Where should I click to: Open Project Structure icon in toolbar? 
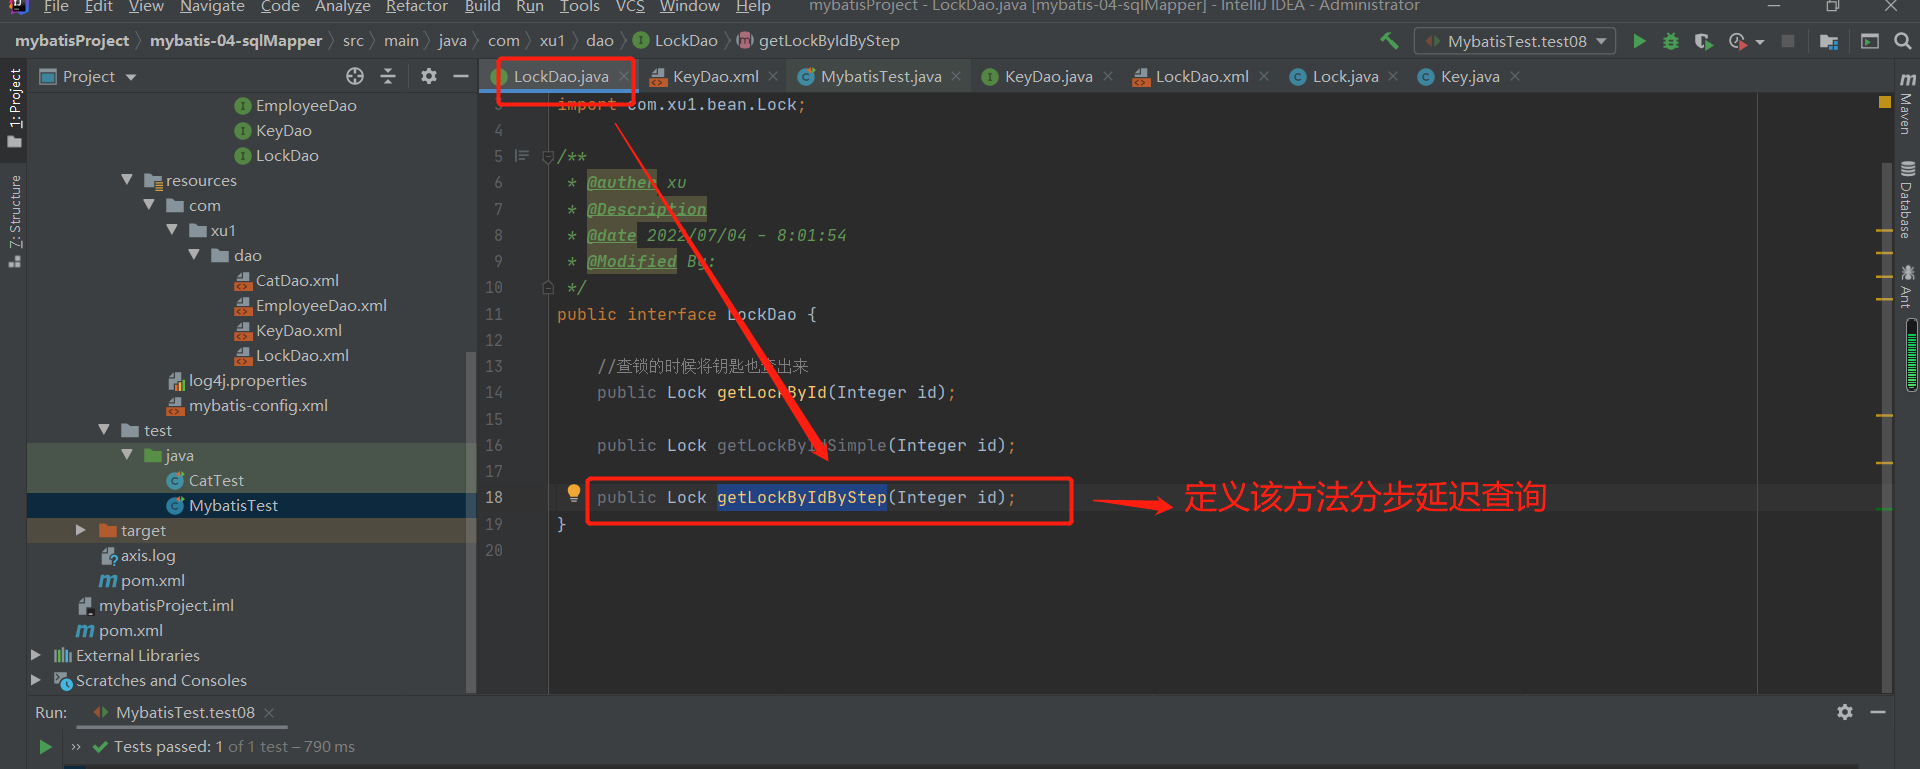click(1829, 41)
